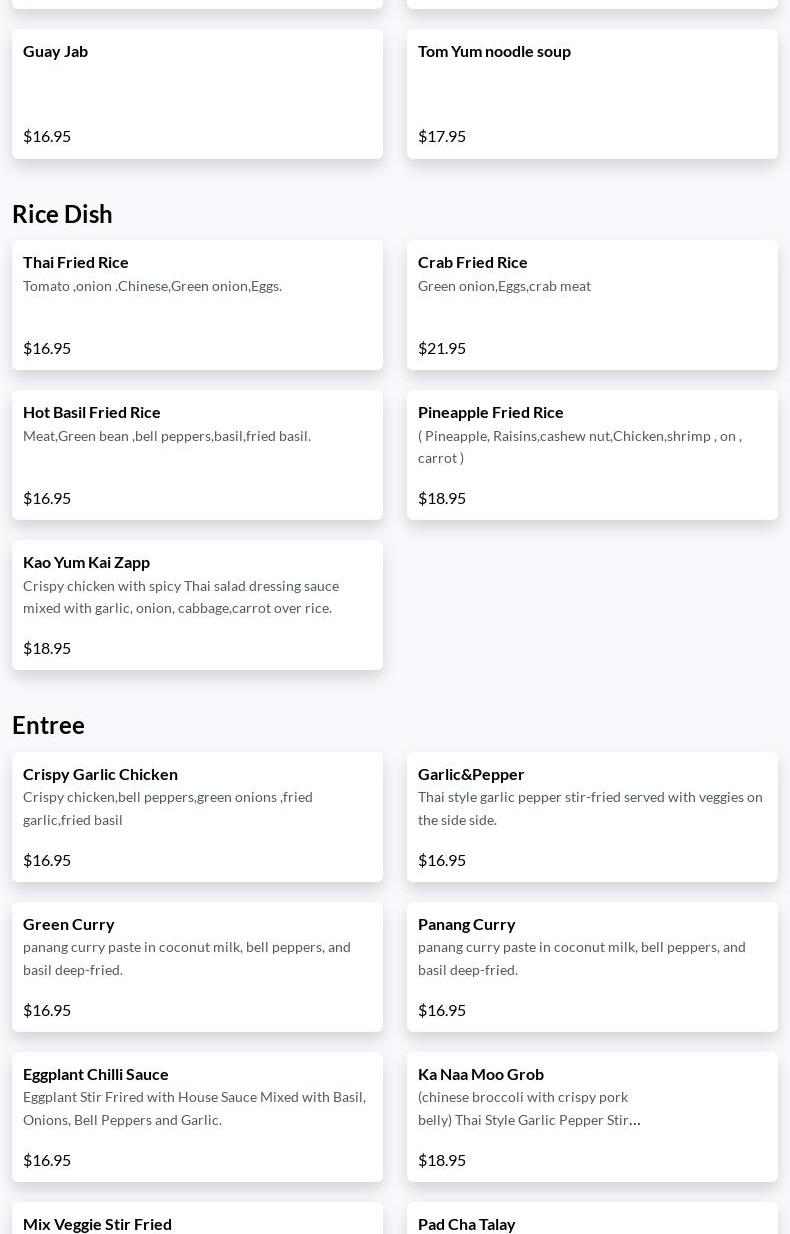790x1234 pixels.
Task: Select the Panang Curry card
Action: coord(592,967)
